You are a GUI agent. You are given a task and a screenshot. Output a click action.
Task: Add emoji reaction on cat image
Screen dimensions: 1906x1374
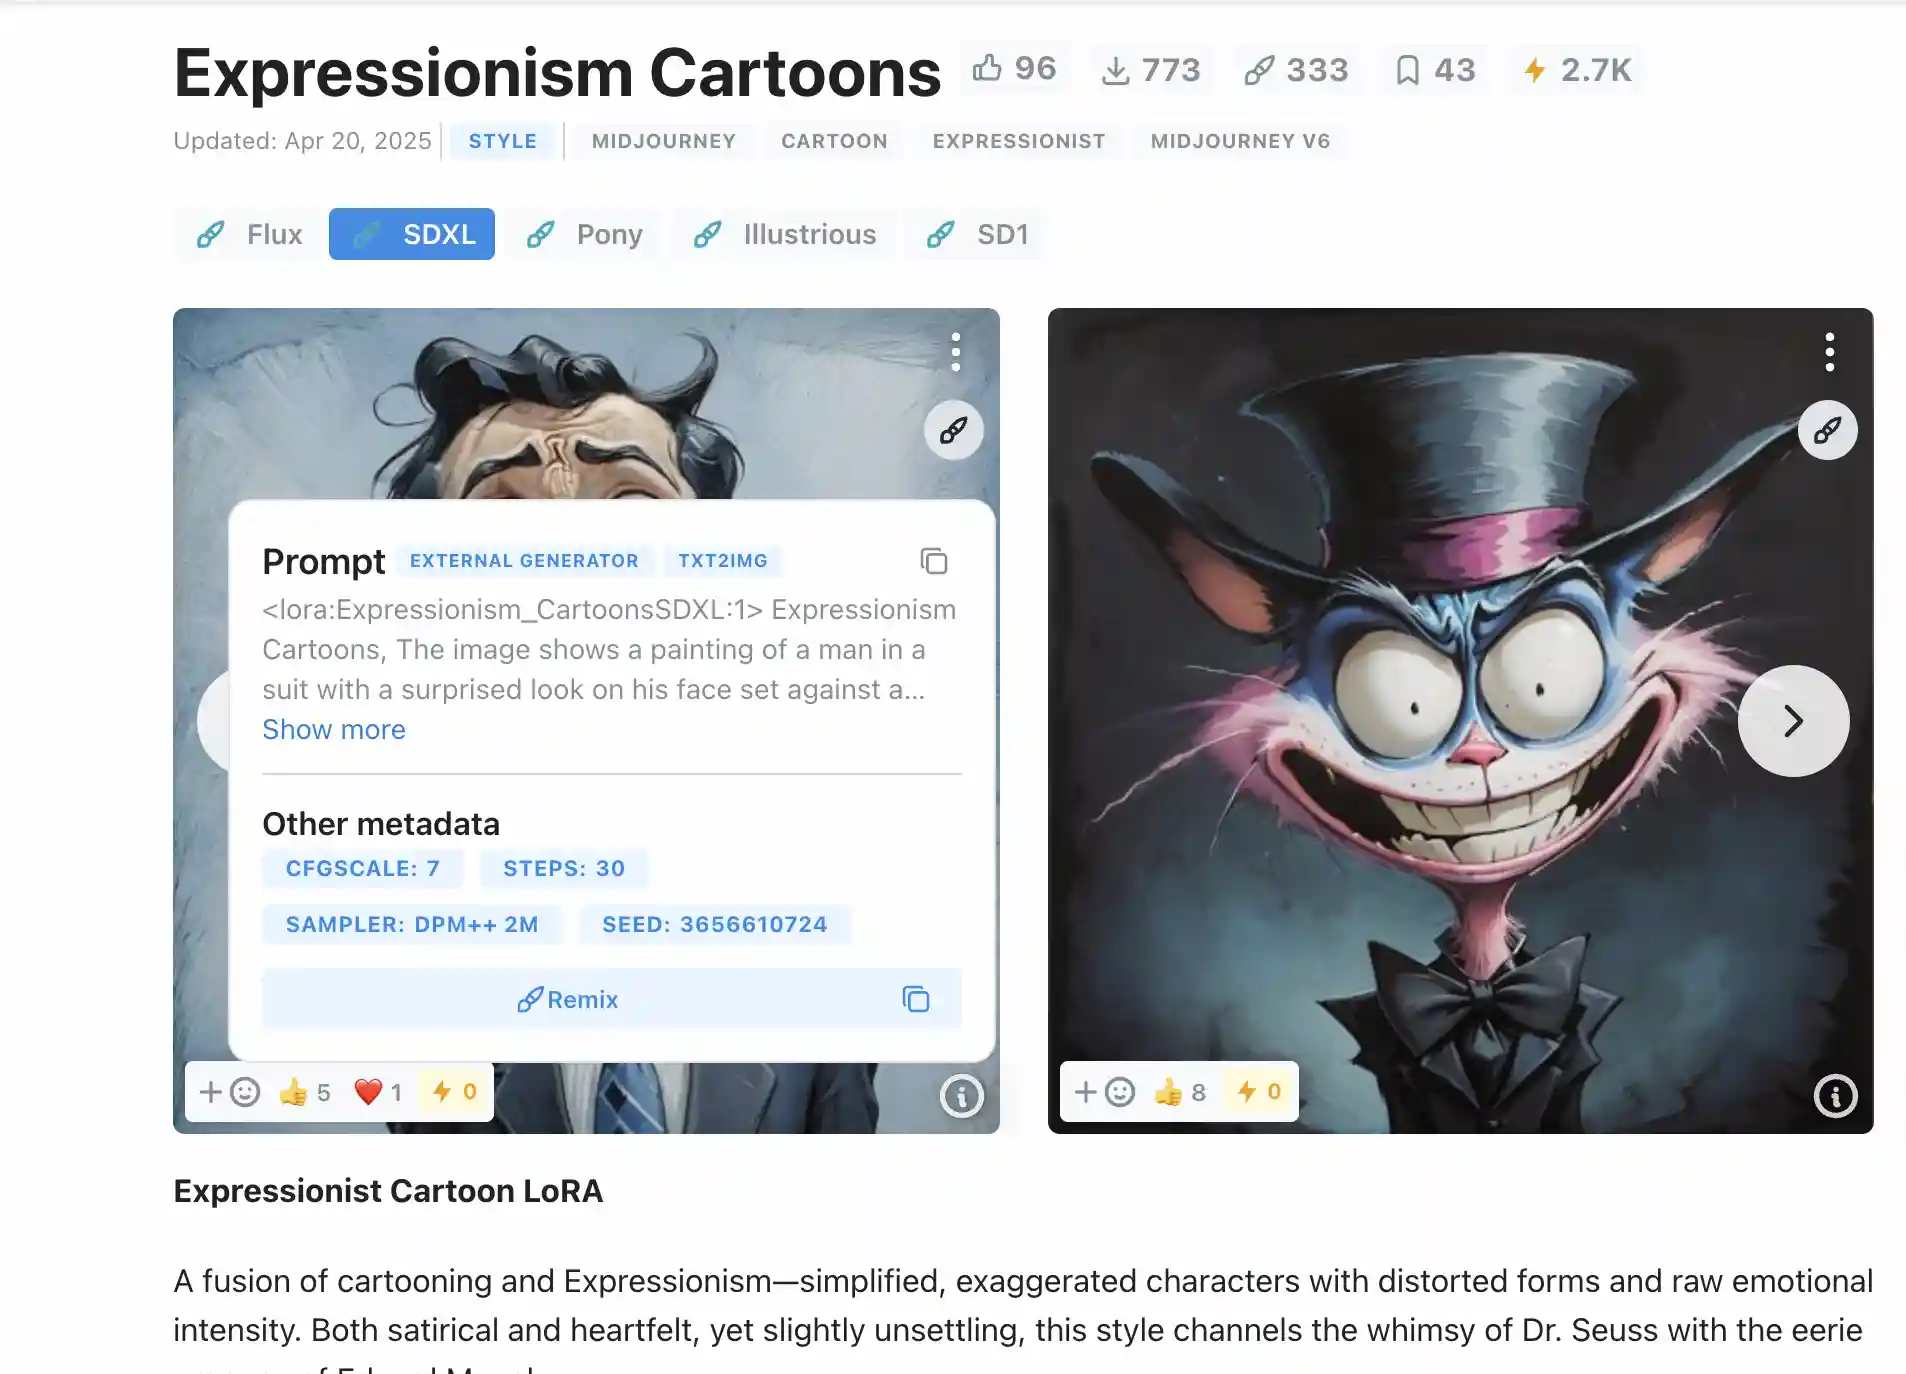pos(1105,1092)
